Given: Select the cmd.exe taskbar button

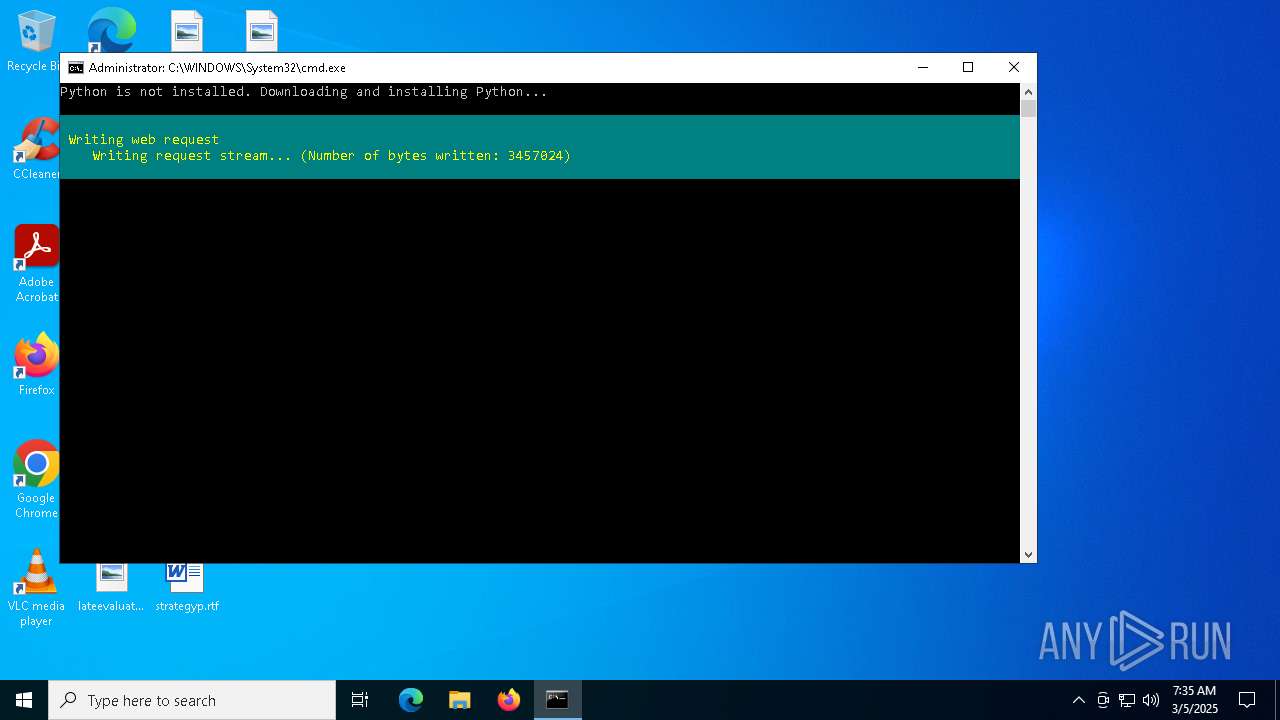Looking at the screenshot, I should coord(558,700).
